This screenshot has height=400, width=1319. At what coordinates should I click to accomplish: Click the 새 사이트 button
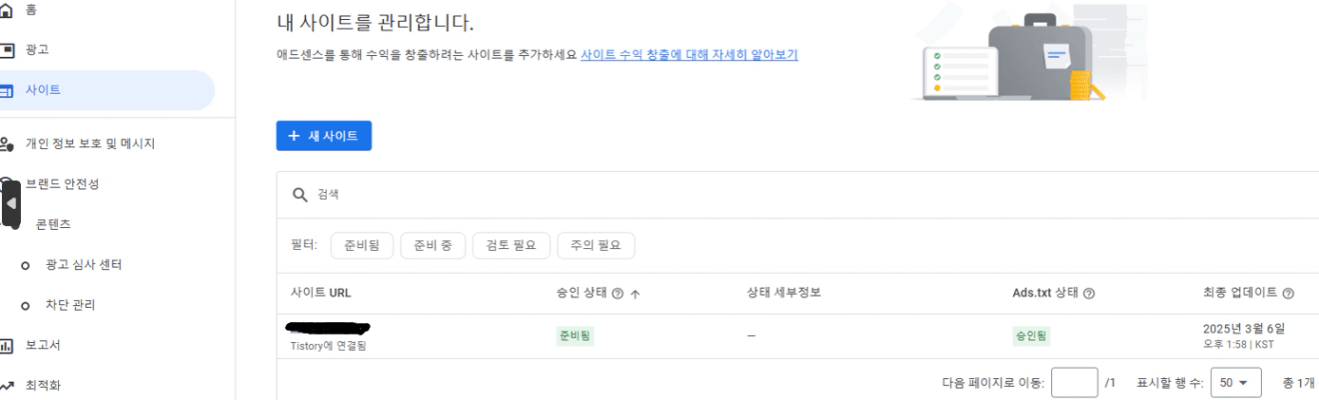tap(323, 136)
